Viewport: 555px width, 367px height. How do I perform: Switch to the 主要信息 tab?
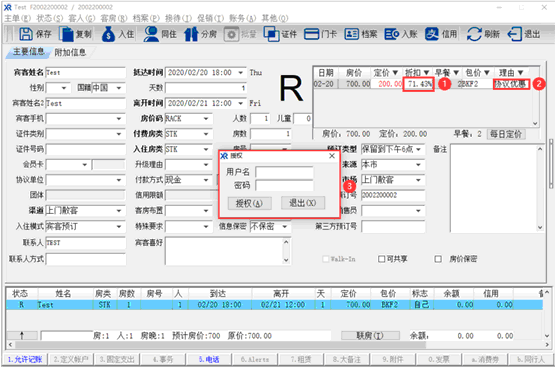(28, 52)
